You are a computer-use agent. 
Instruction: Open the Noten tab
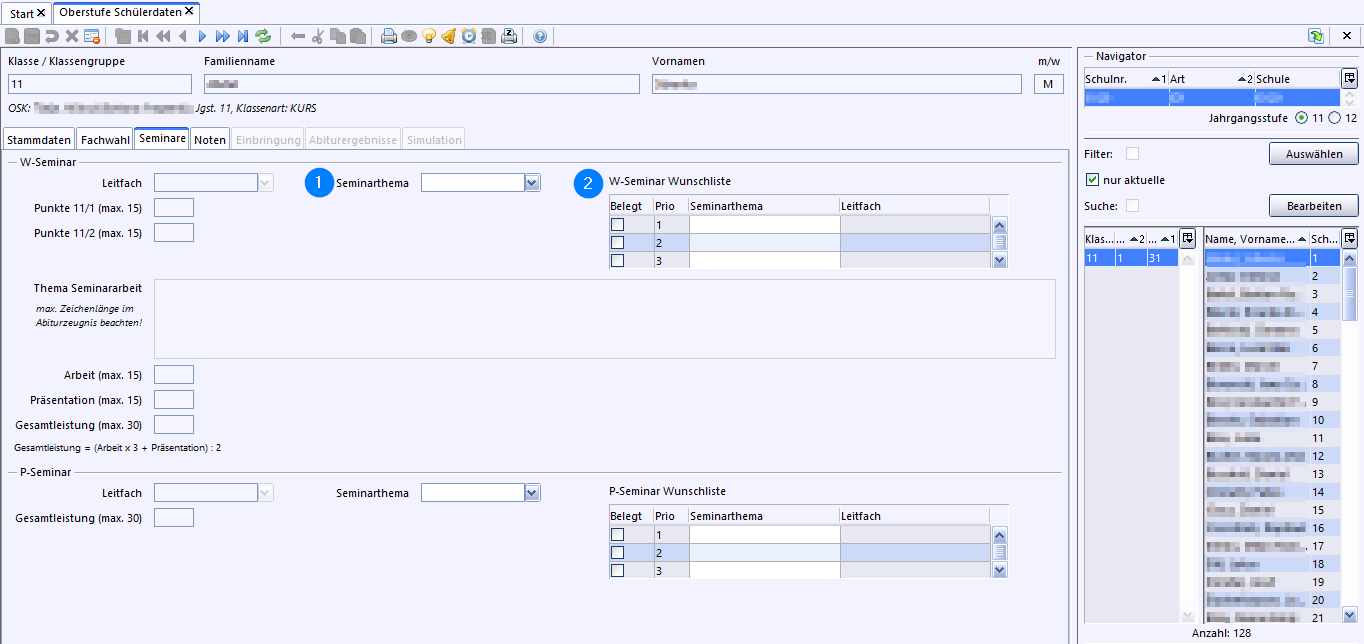tap(210, 140)
